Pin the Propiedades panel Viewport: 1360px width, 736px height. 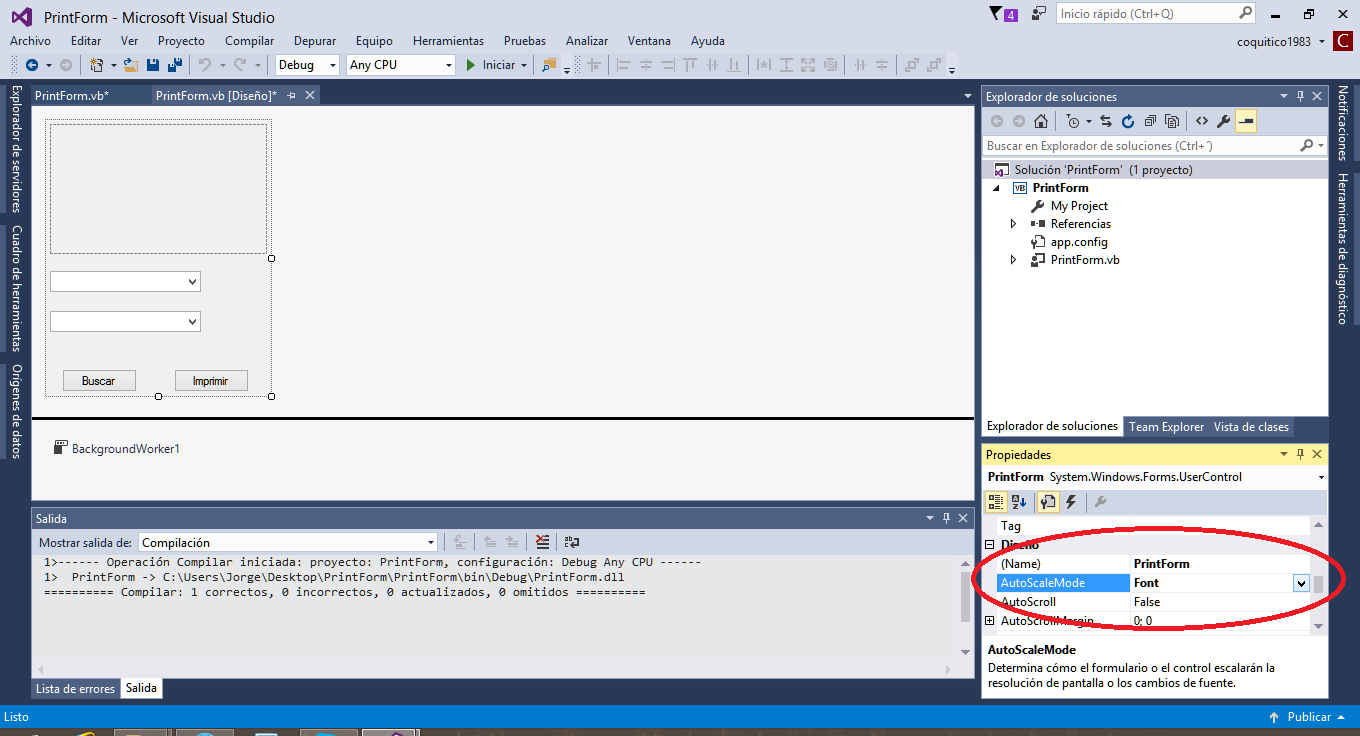pyautogui.click(x=1299, y=454)
